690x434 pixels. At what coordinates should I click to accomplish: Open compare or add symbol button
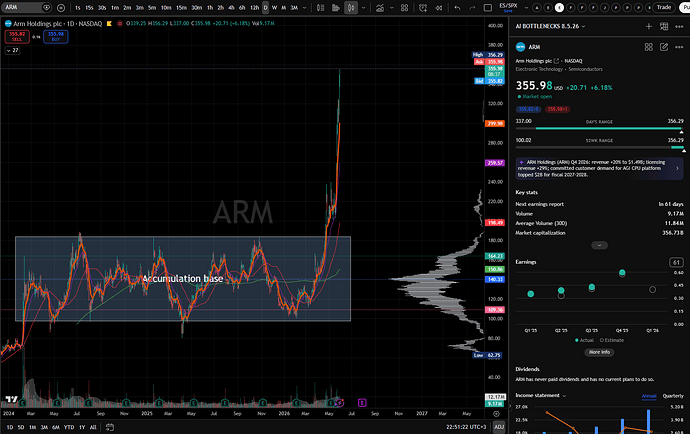click(x=61, y=7)
